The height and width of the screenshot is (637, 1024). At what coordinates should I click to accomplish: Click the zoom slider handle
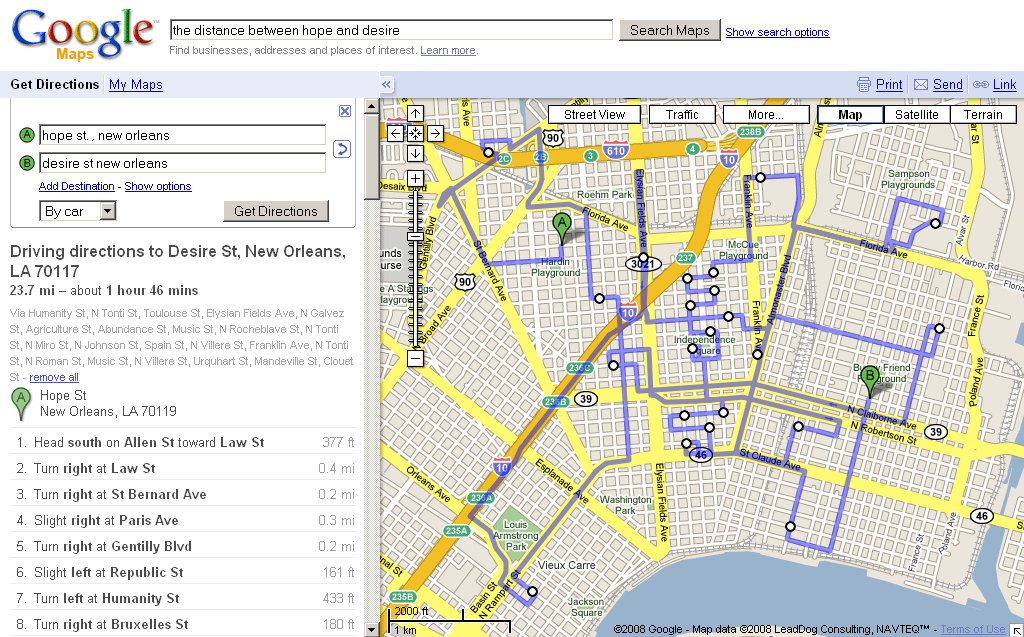point(415,237)
